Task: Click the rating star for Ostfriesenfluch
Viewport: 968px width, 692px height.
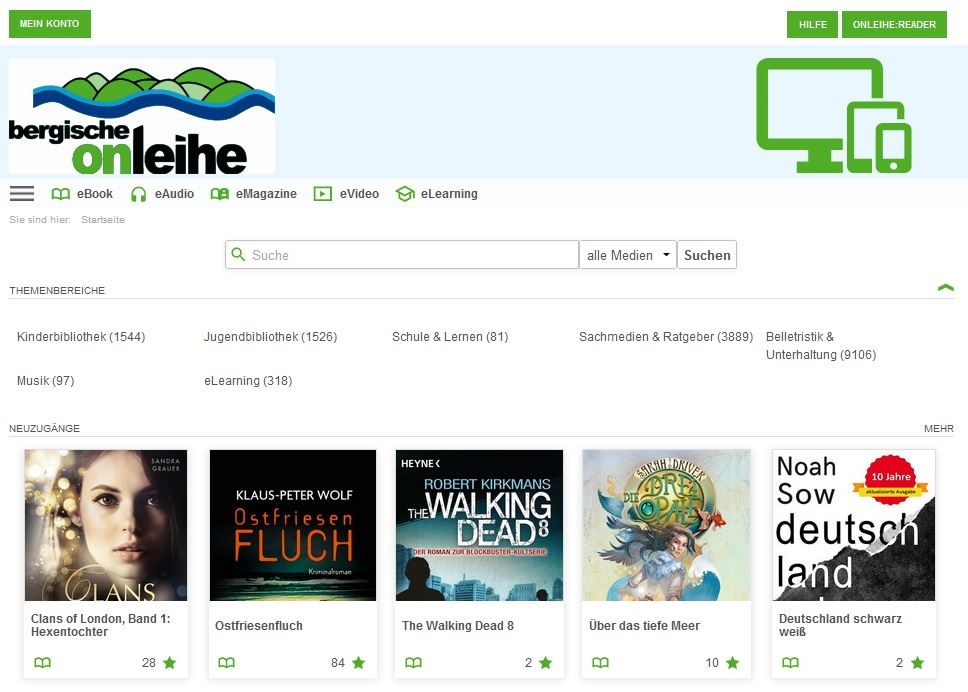Action: (x=359, y=662)
